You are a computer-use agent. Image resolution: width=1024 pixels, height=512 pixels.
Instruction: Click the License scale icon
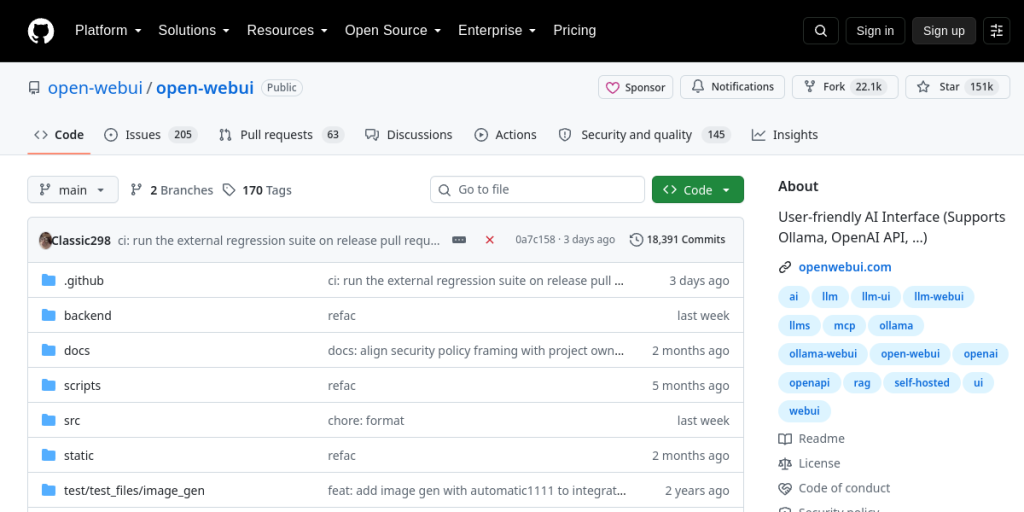785,464
